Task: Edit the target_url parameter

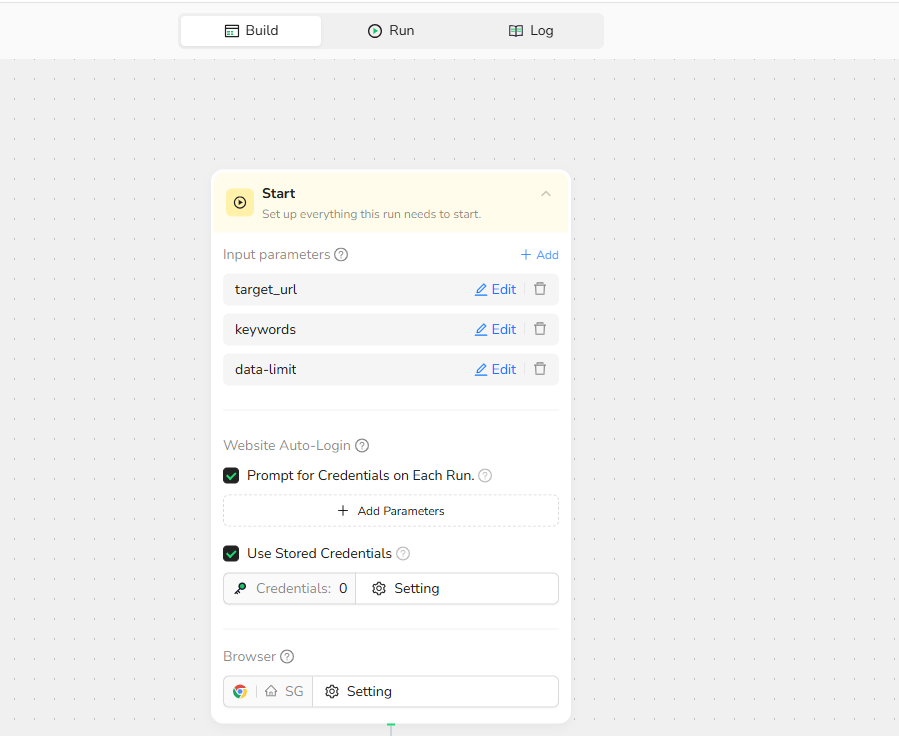Action: point(495,289)
